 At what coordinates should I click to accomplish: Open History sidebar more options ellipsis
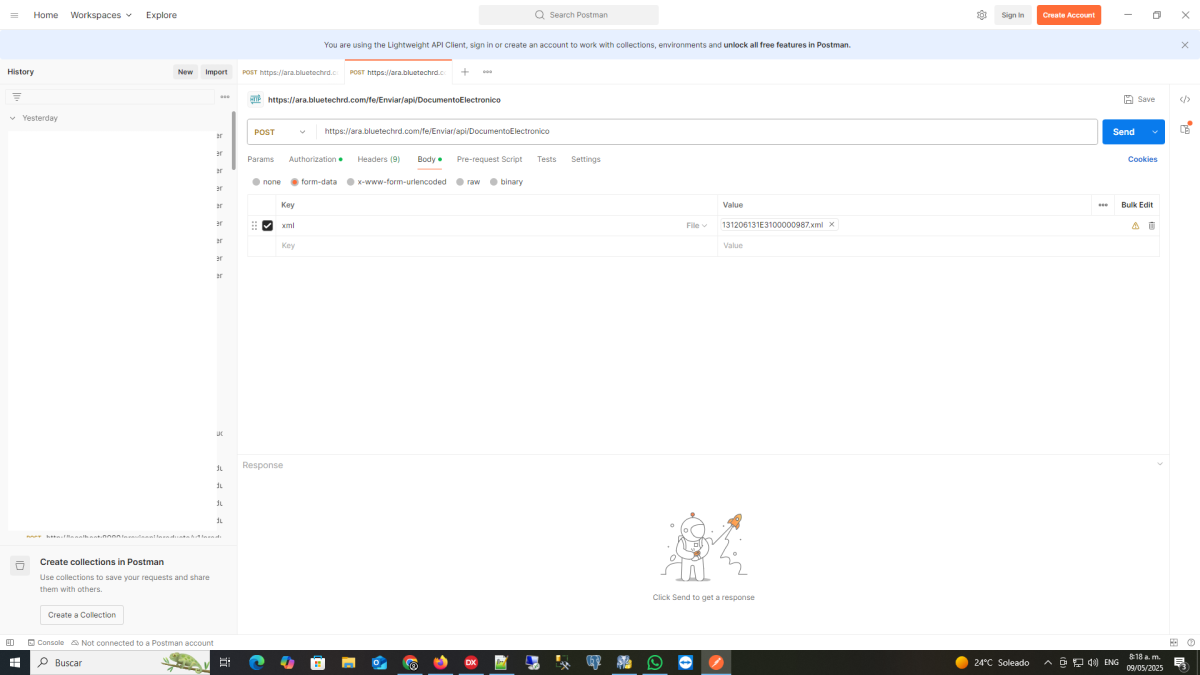225,97
